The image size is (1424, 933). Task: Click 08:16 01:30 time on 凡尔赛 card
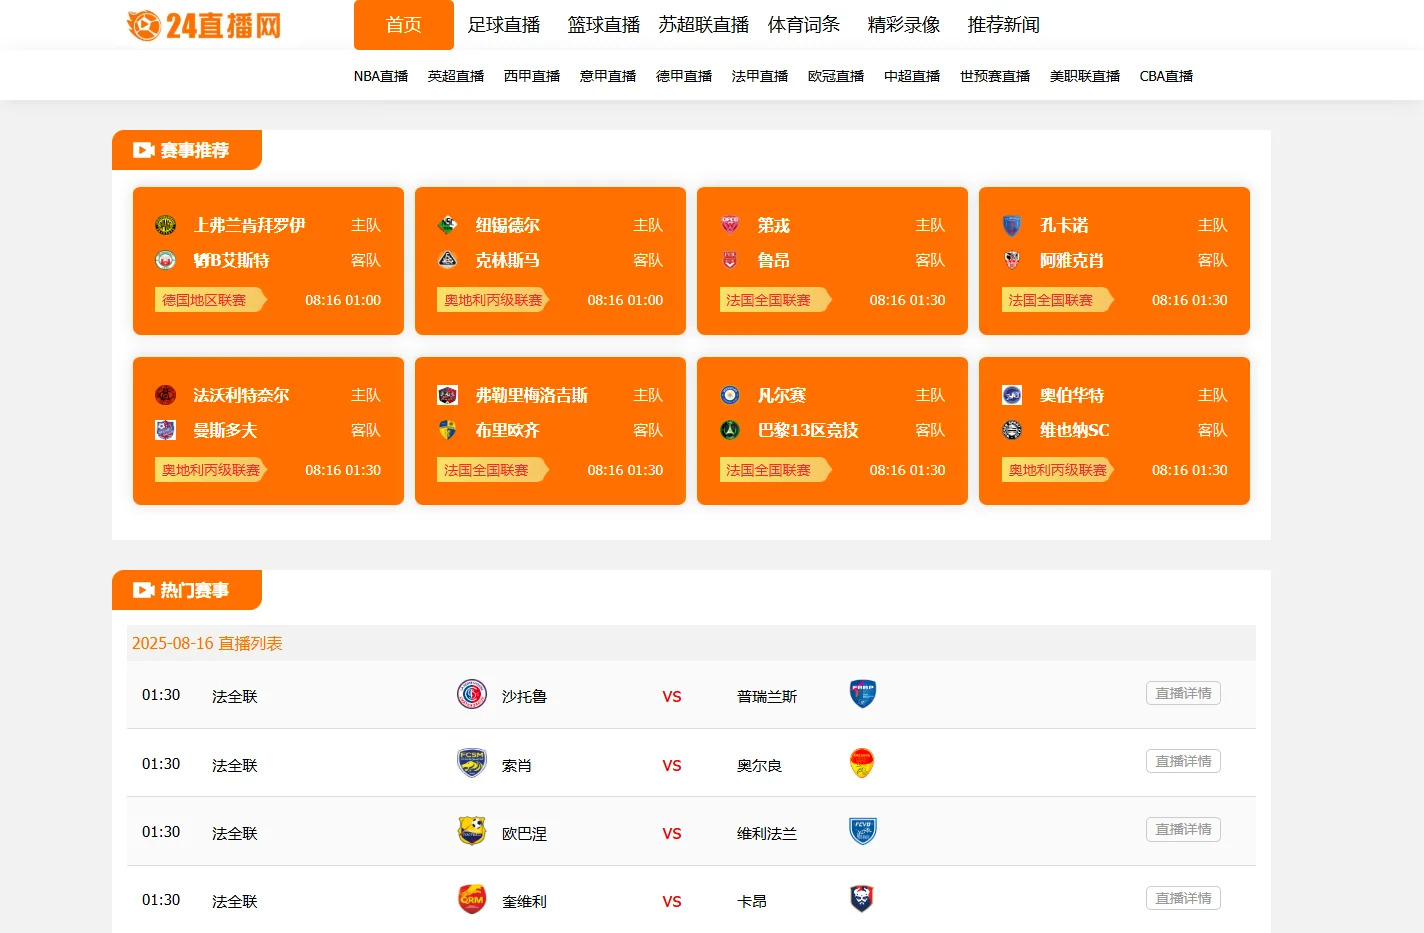pyautogui.click(x=907, y=470)
